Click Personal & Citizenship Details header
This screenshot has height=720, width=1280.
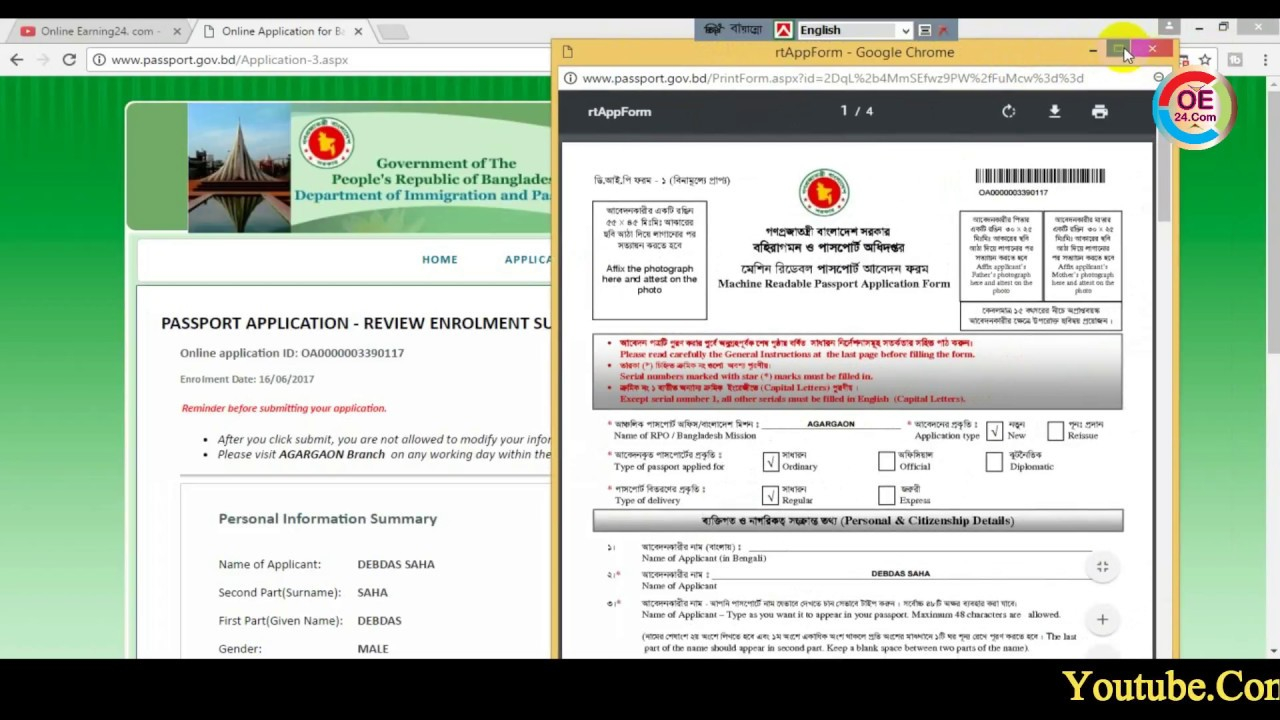click(858, 521)
